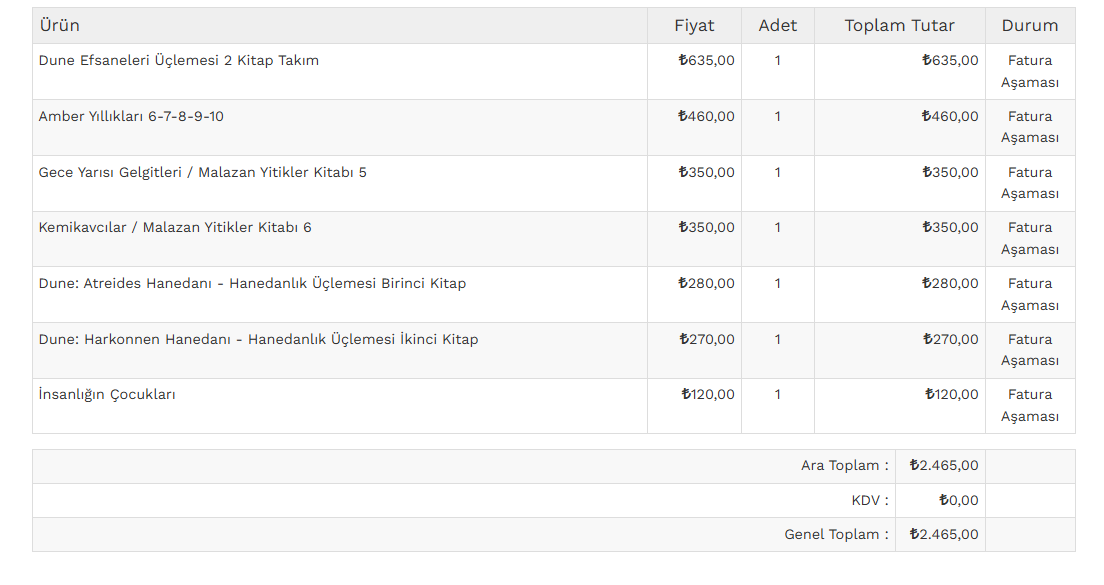
Task: Click Fatura Aşaması status of İnsanlığın Çocukları
Action: 1029,405
